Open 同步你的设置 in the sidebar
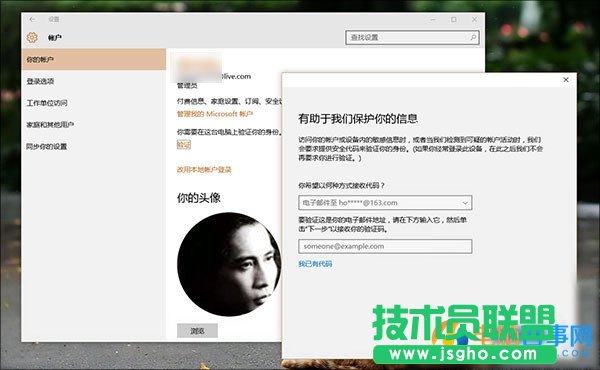The height and width of the screenshot is (370, 600). 94,147
